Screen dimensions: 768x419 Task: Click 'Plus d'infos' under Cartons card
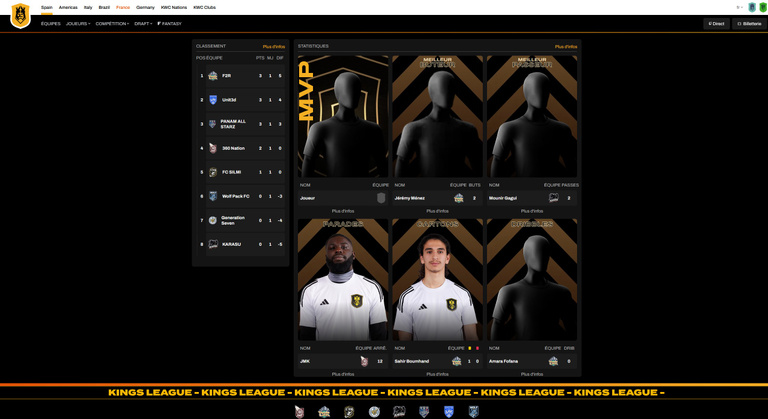(x=437, y=374)
